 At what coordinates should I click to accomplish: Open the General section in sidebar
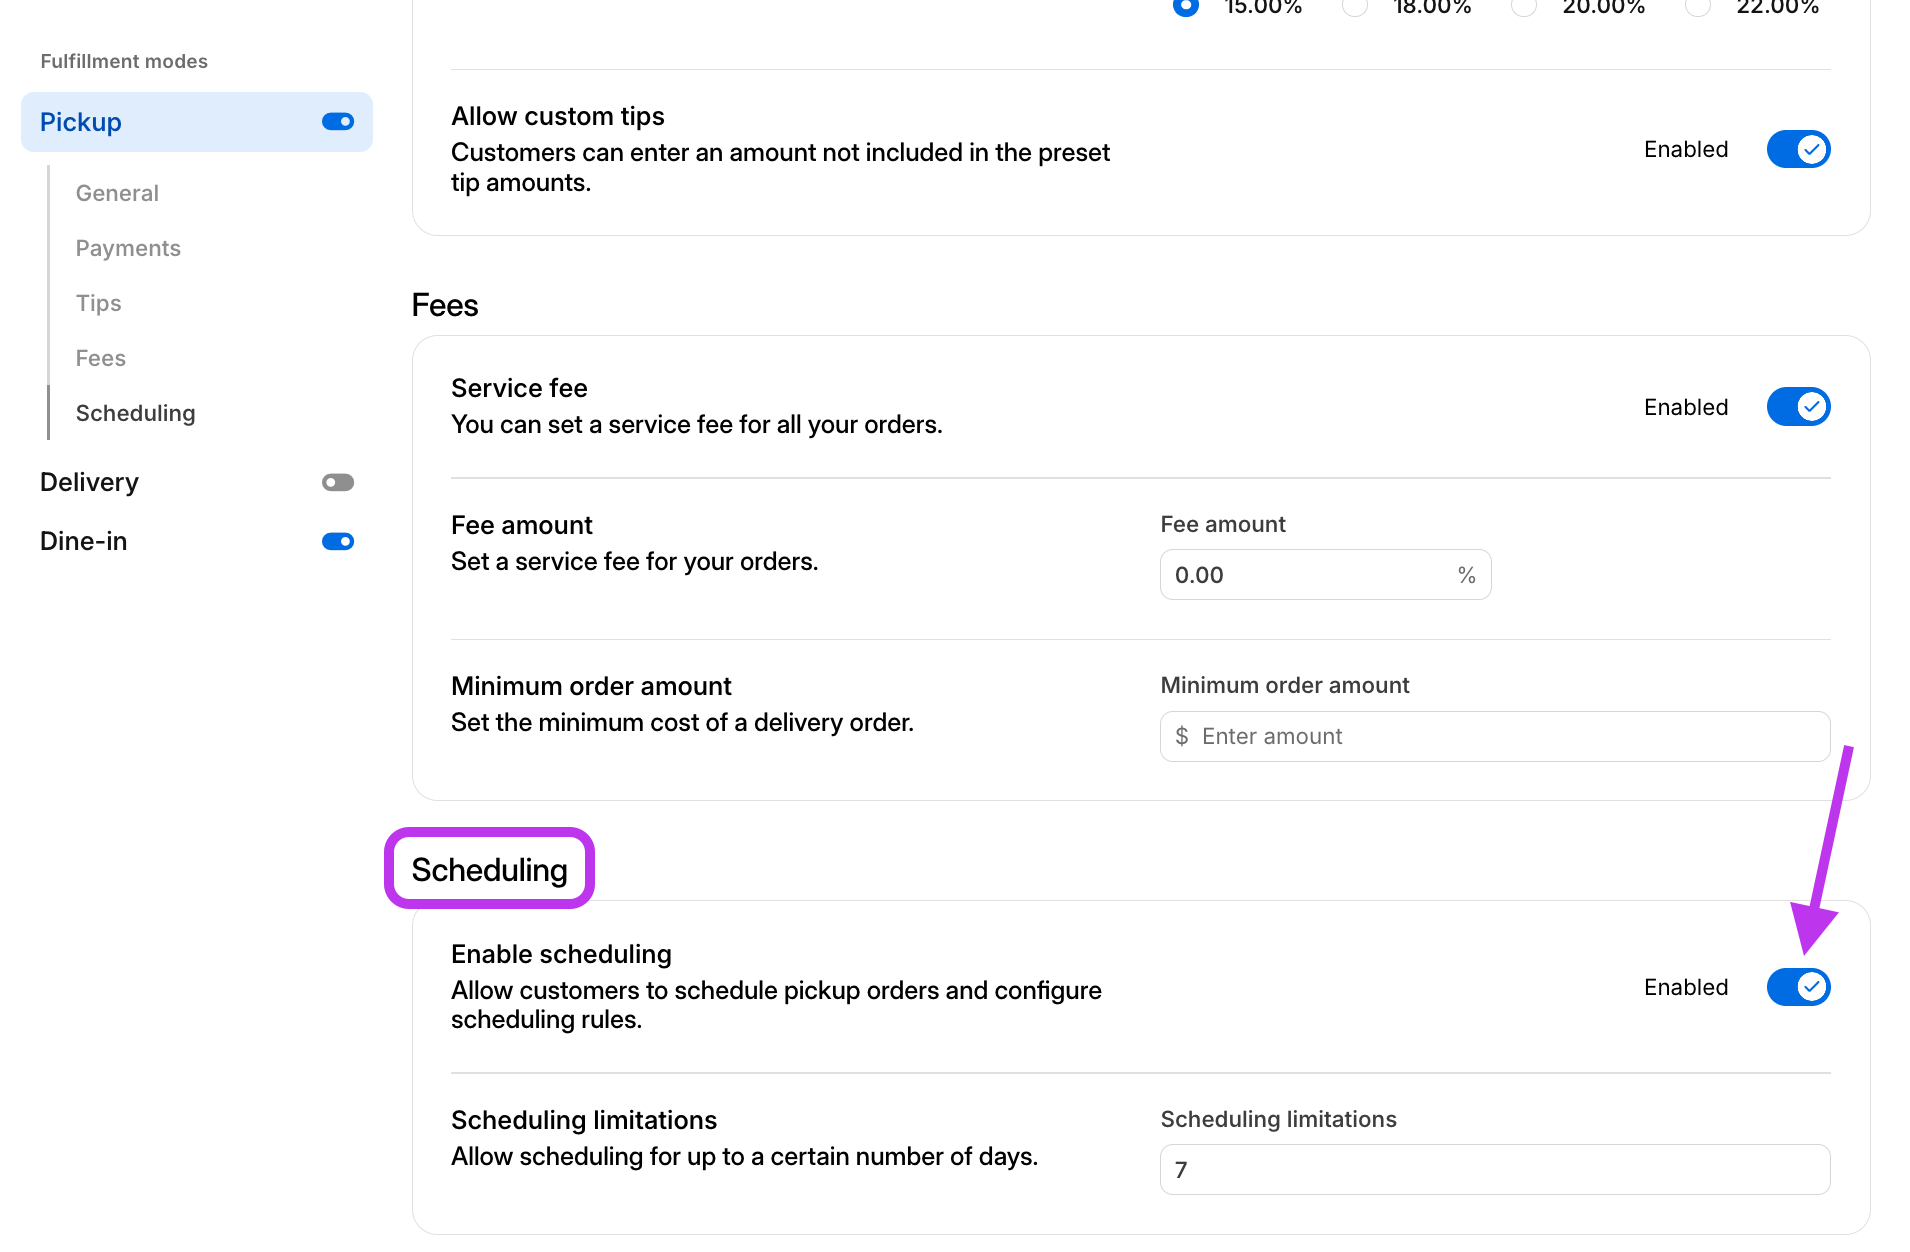(117, 193)
